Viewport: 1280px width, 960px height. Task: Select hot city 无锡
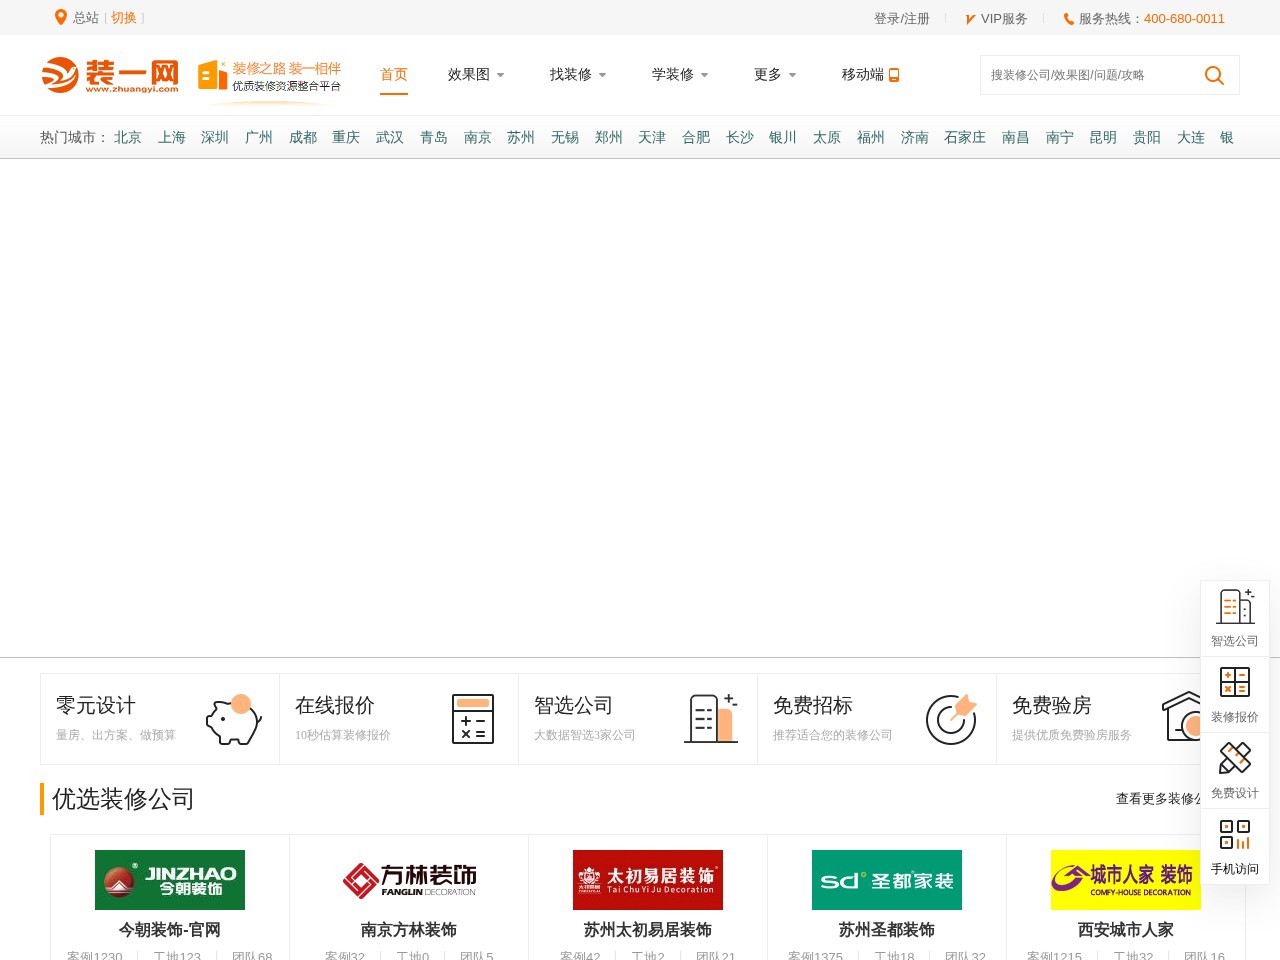[x=565, y=138]
